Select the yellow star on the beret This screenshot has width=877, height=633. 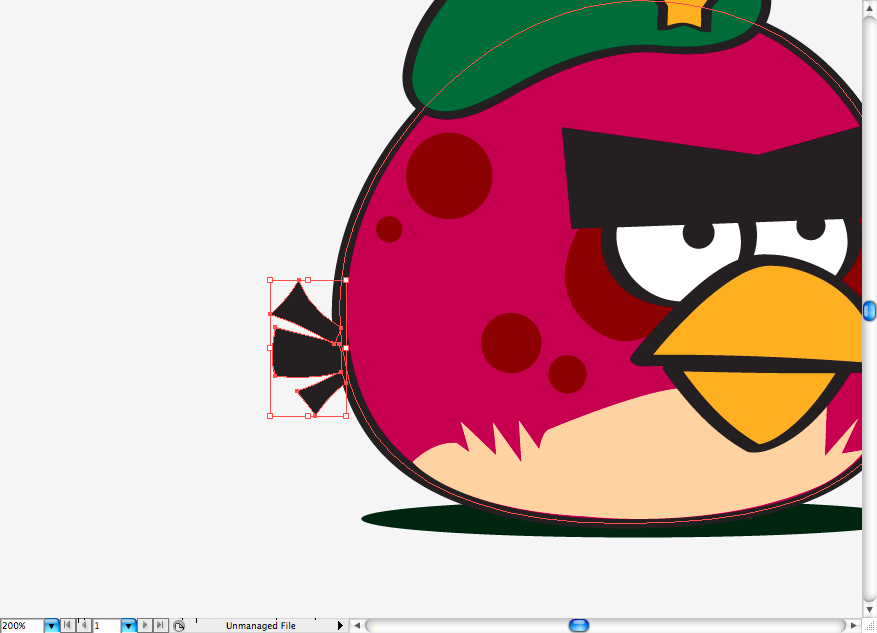pyautogui.click(x=683, y=15)
